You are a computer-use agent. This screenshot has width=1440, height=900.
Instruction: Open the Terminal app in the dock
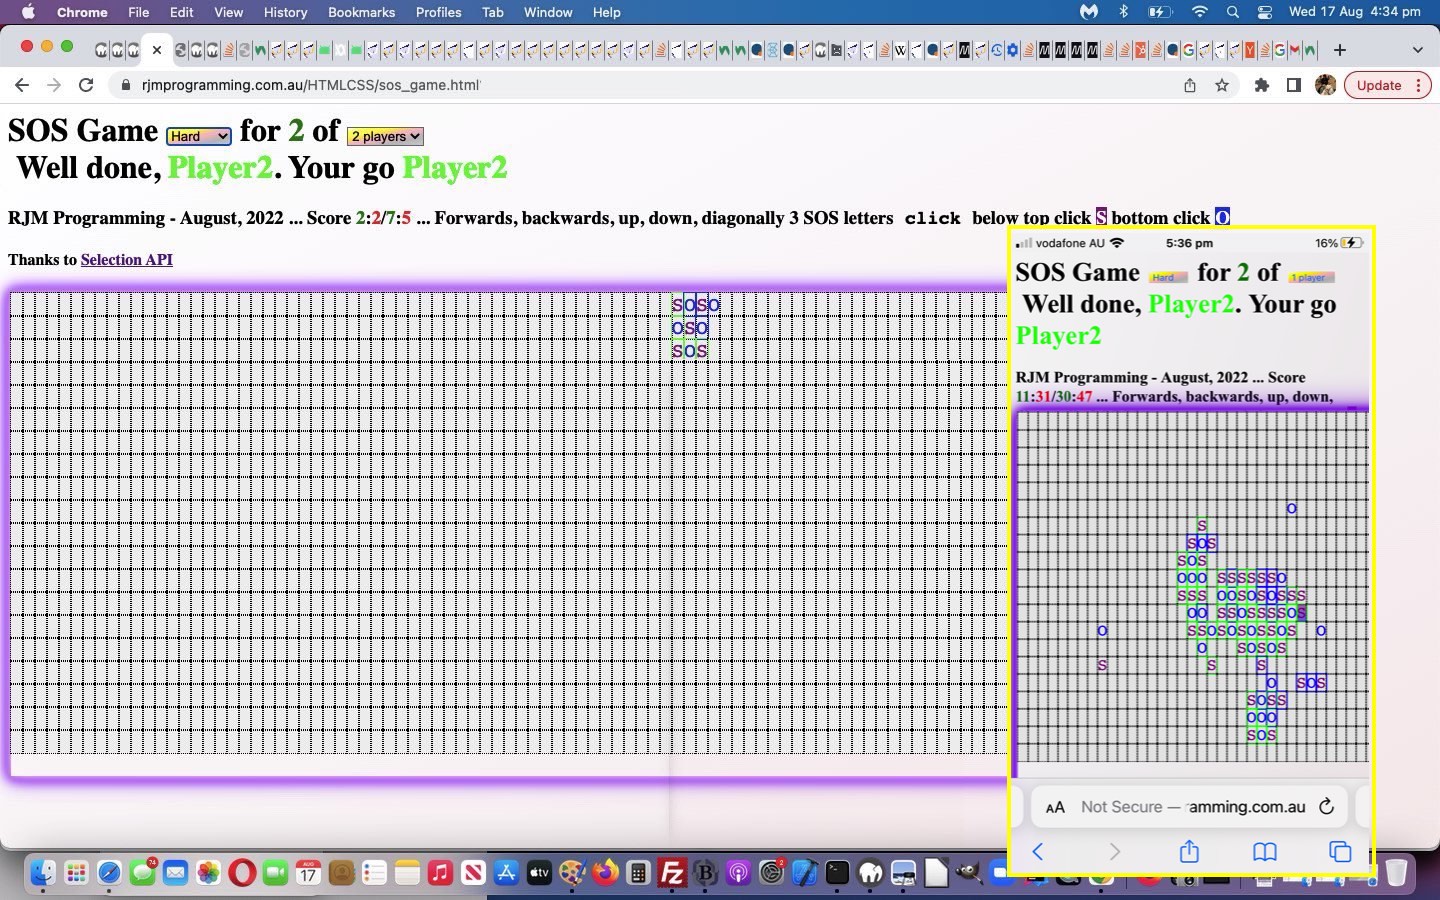point(837,873)
